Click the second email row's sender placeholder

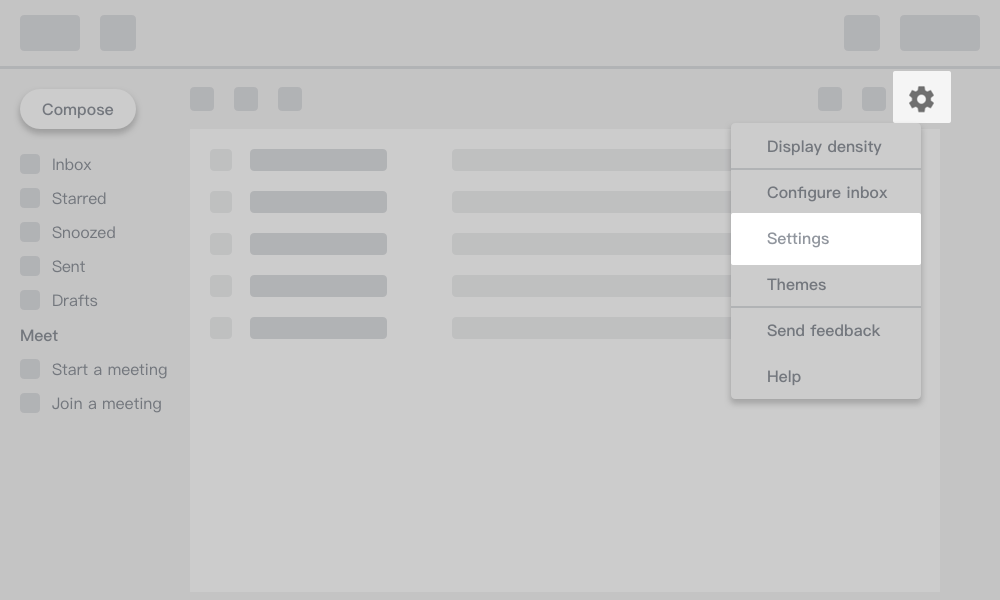(318, 202)
